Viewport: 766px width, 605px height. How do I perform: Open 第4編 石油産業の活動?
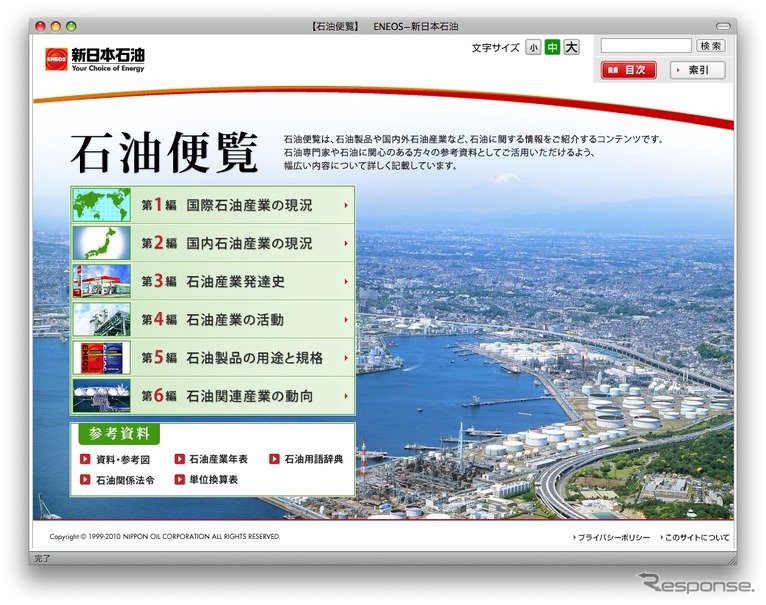(x=213, y=320)
